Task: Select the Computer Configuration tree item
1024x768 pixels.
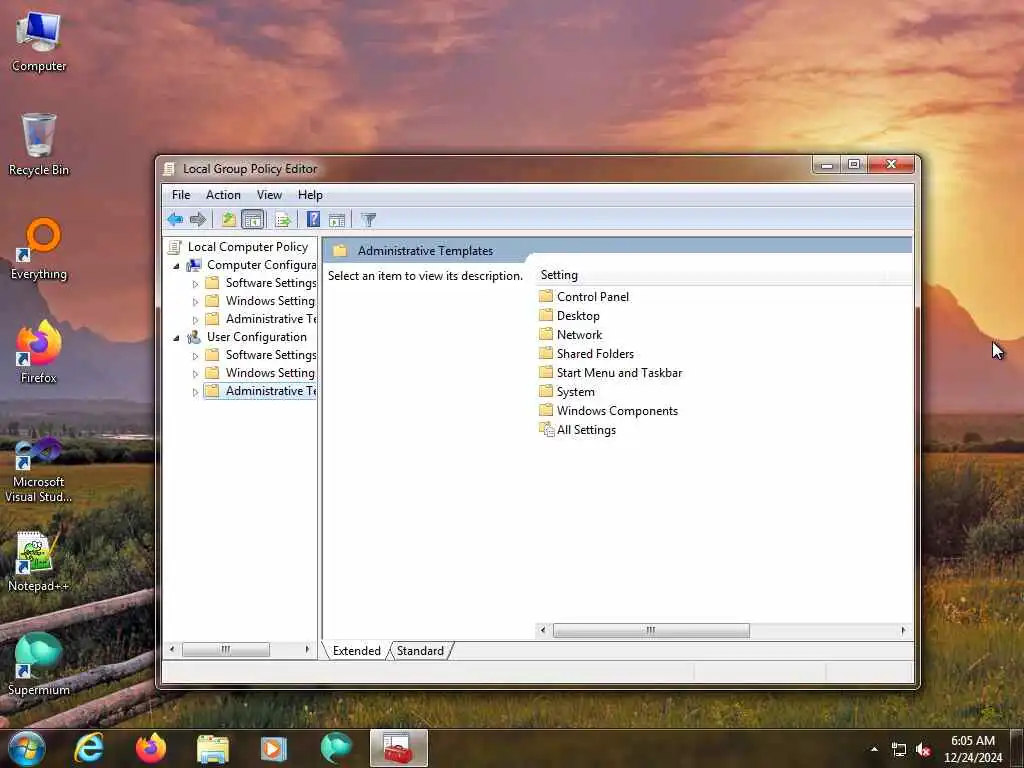Action: point(252,264)
